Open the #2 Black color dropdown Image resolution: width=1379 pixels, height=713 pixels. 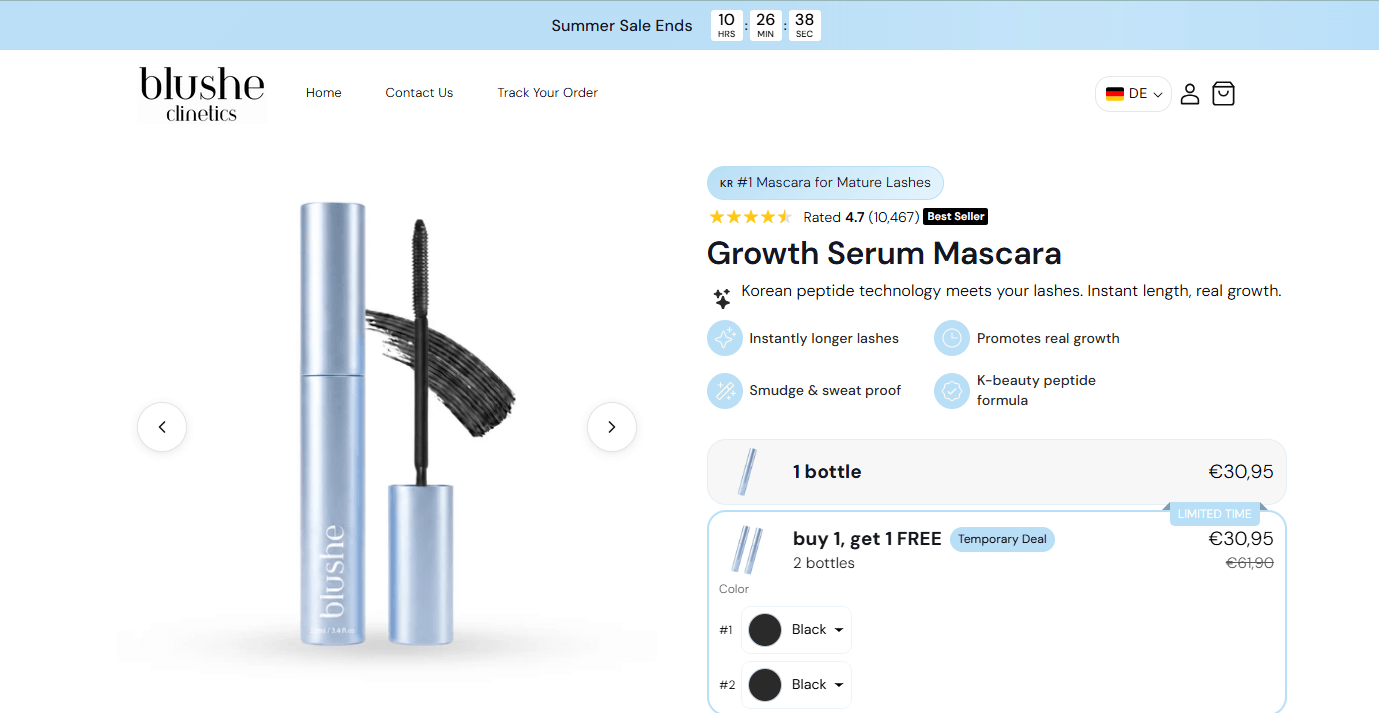click(x=796, y=685)
